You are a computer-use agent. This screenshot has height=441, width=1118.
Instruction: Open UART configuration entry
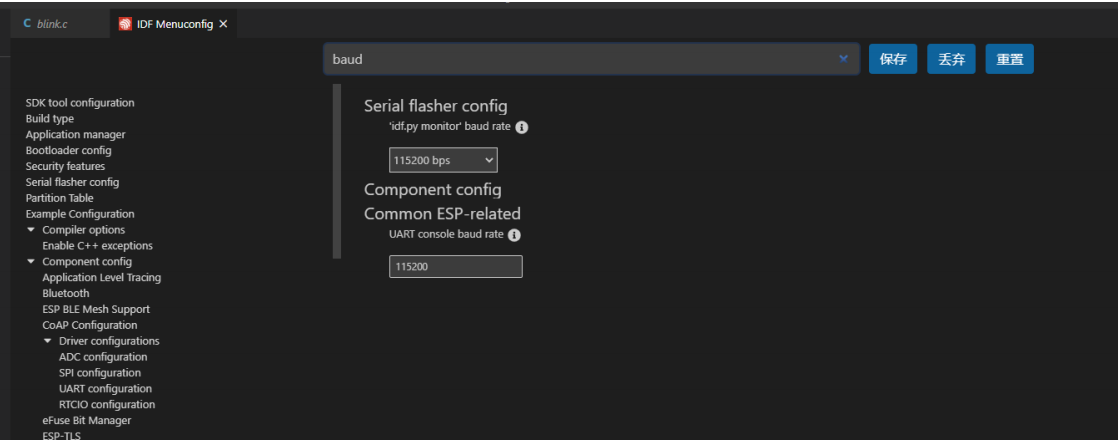[106, 388]
